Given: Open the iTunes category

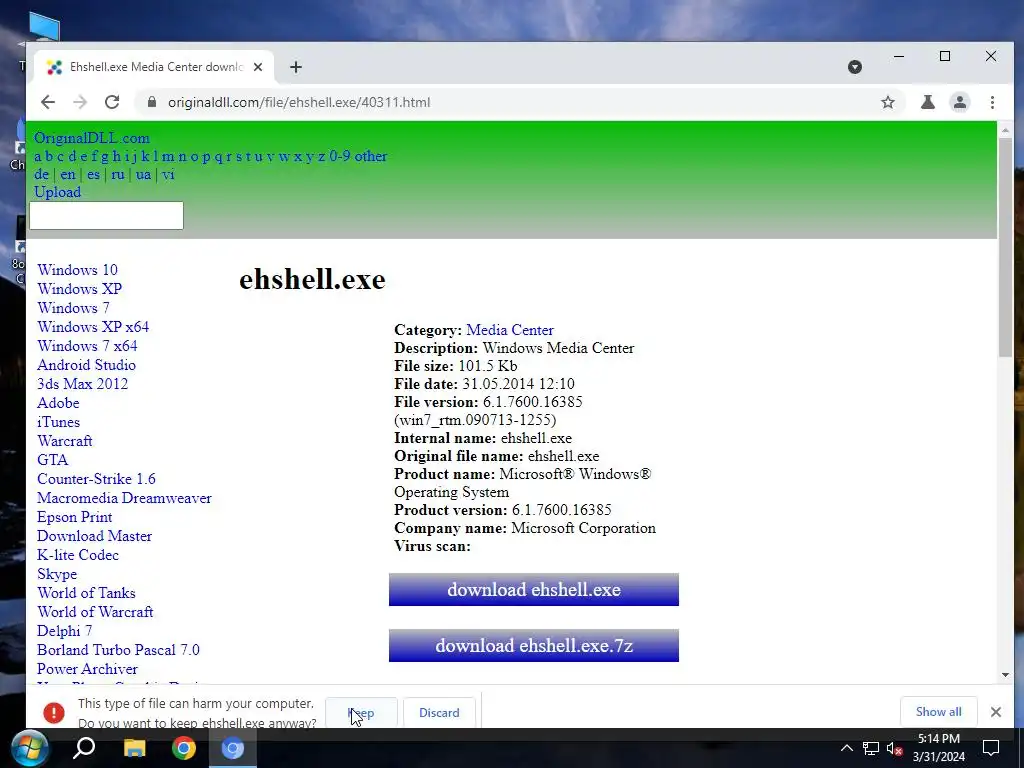Looking at the screenshot, I should click(58, 422).
